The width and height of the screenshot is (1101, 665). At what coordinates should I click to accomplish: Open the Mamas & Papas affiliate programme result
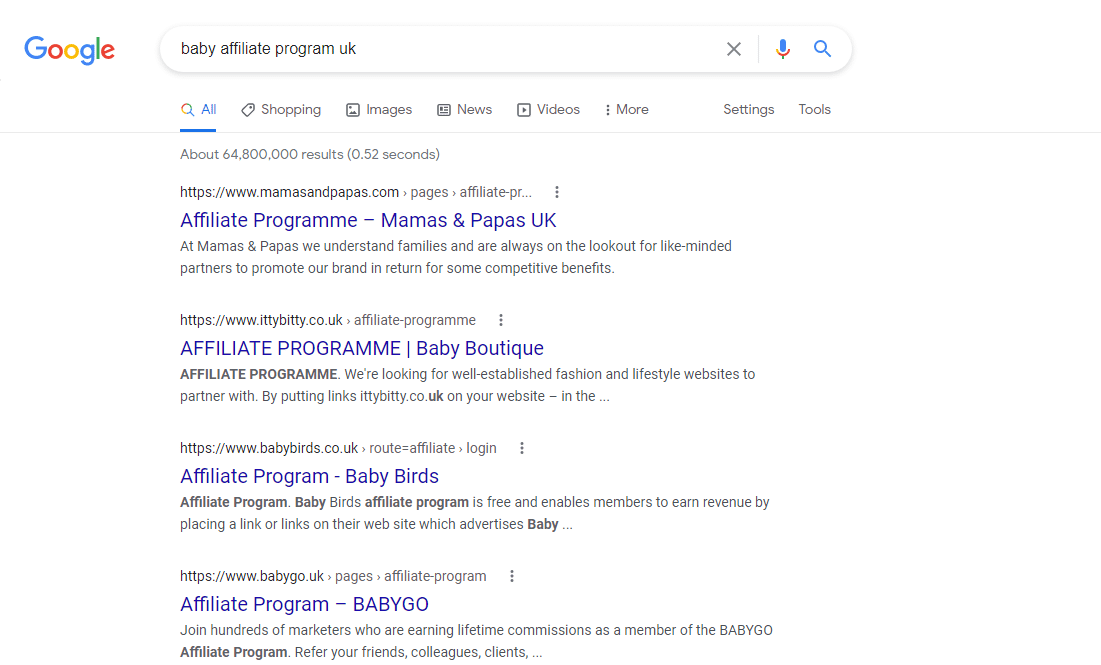368,220
